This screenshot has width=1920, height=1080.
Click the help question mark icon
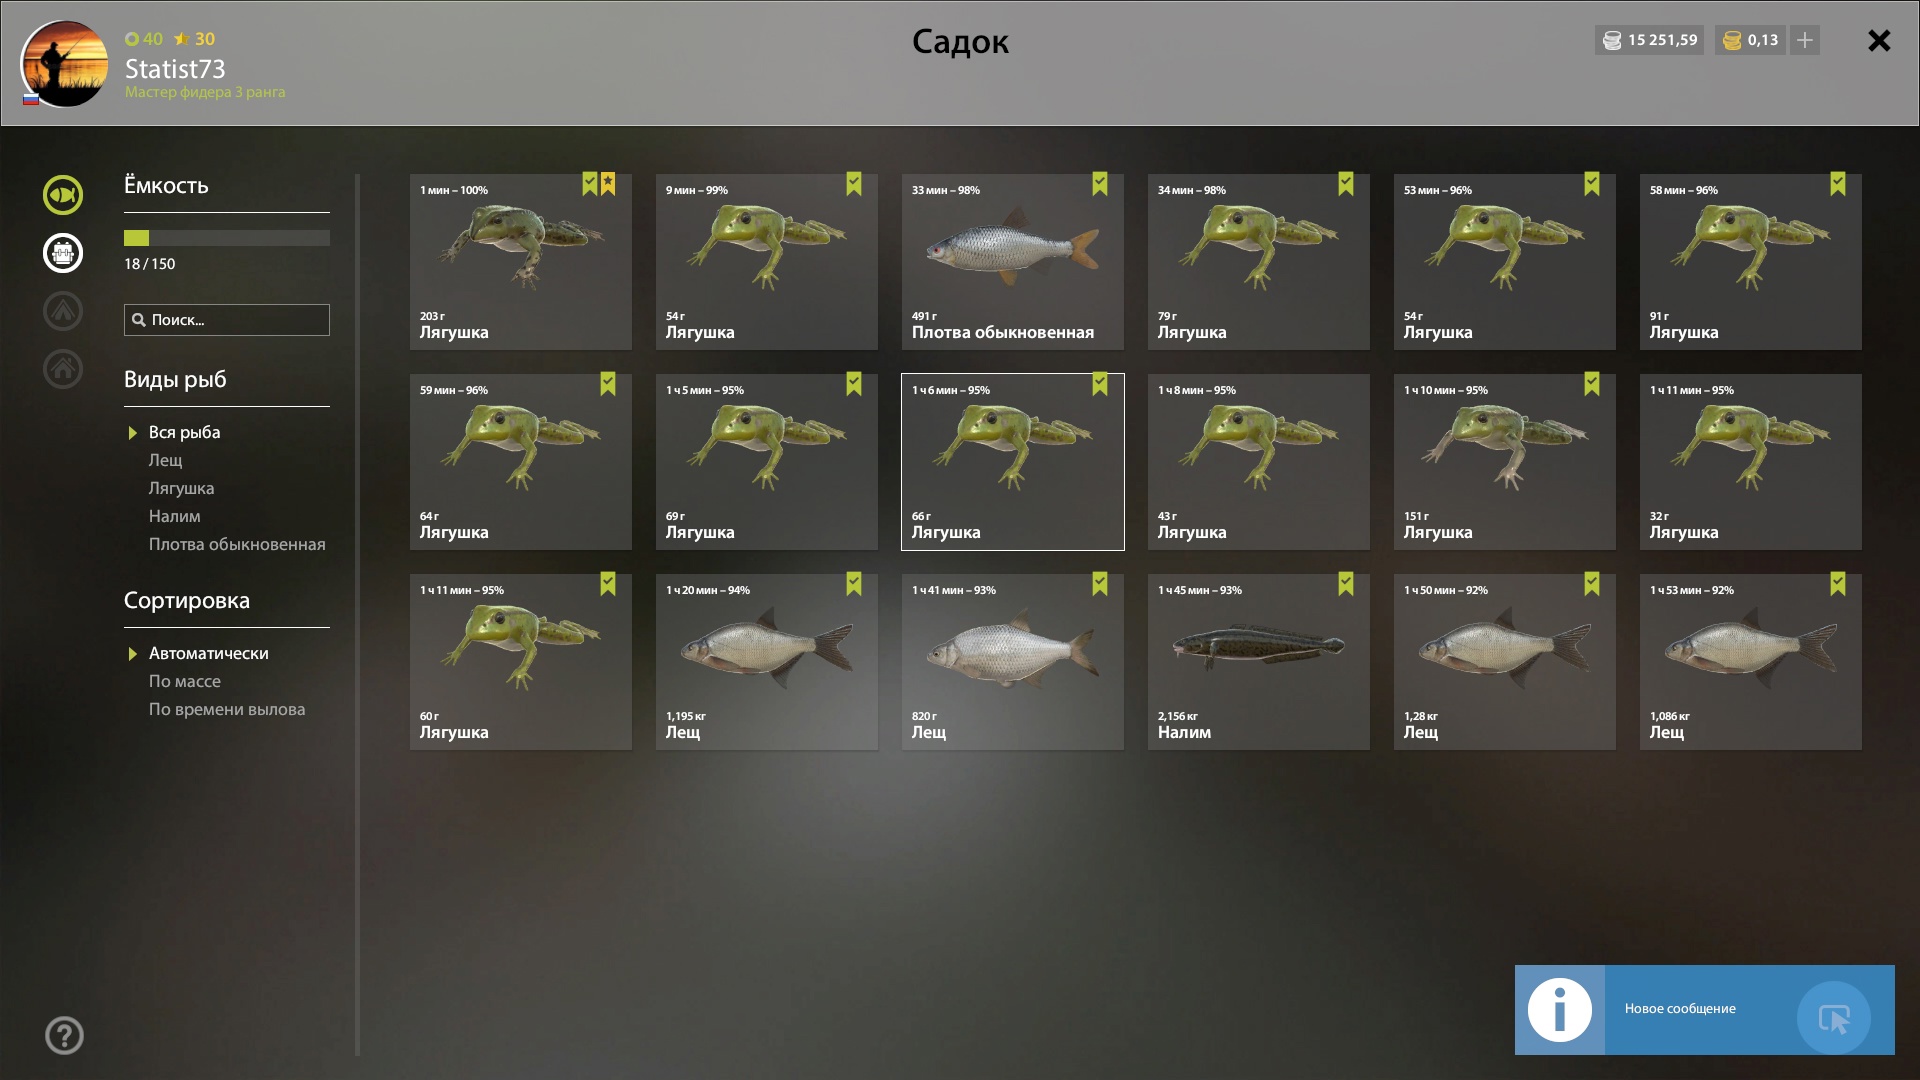click(64, 1036)
